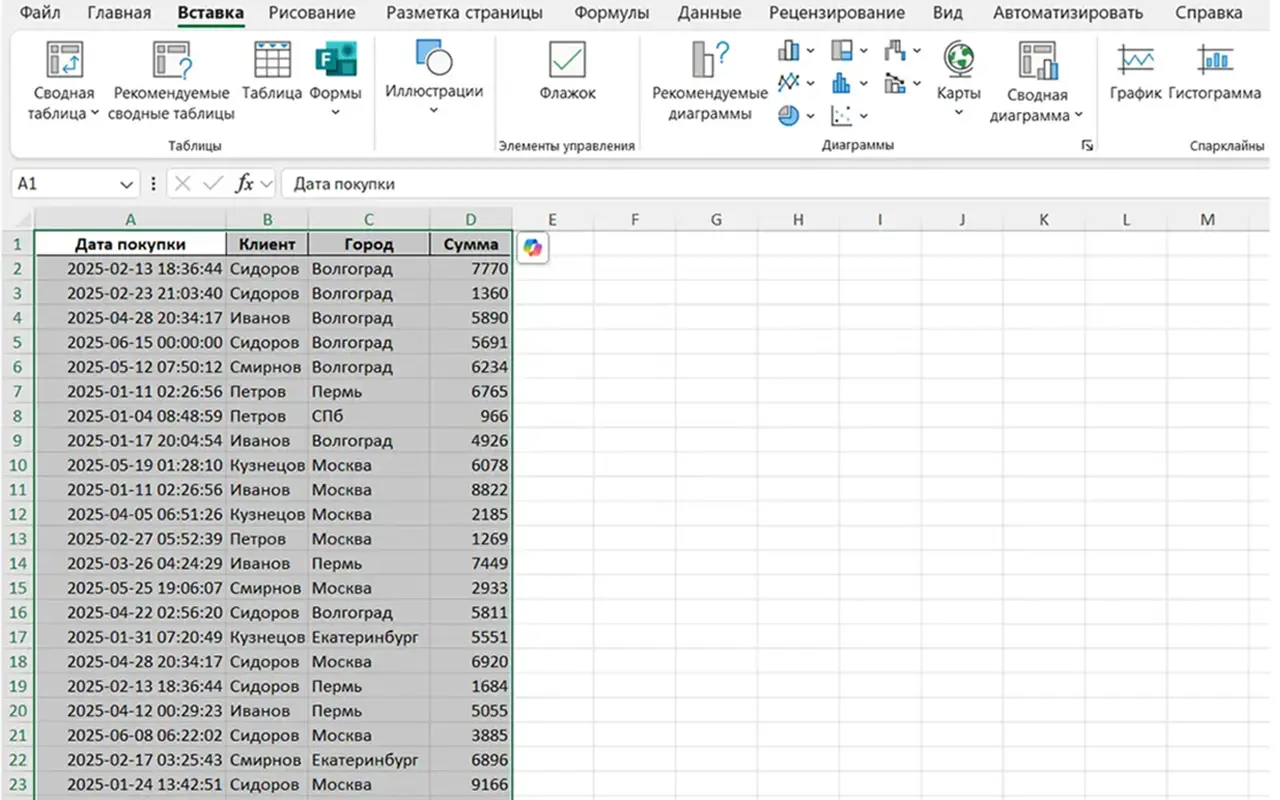Click the Сводная диаграмма button

click(1036, 62)
